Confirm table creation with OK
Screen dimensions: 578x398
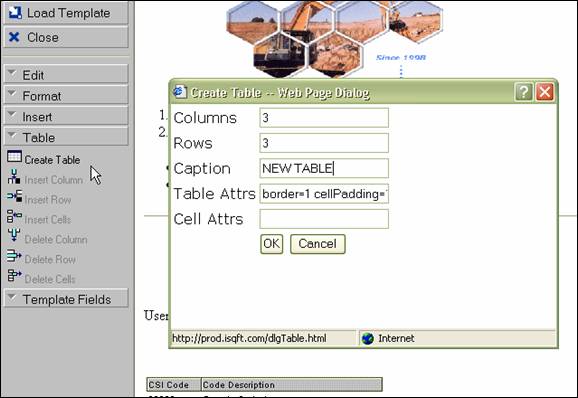(x=272, y=244)
